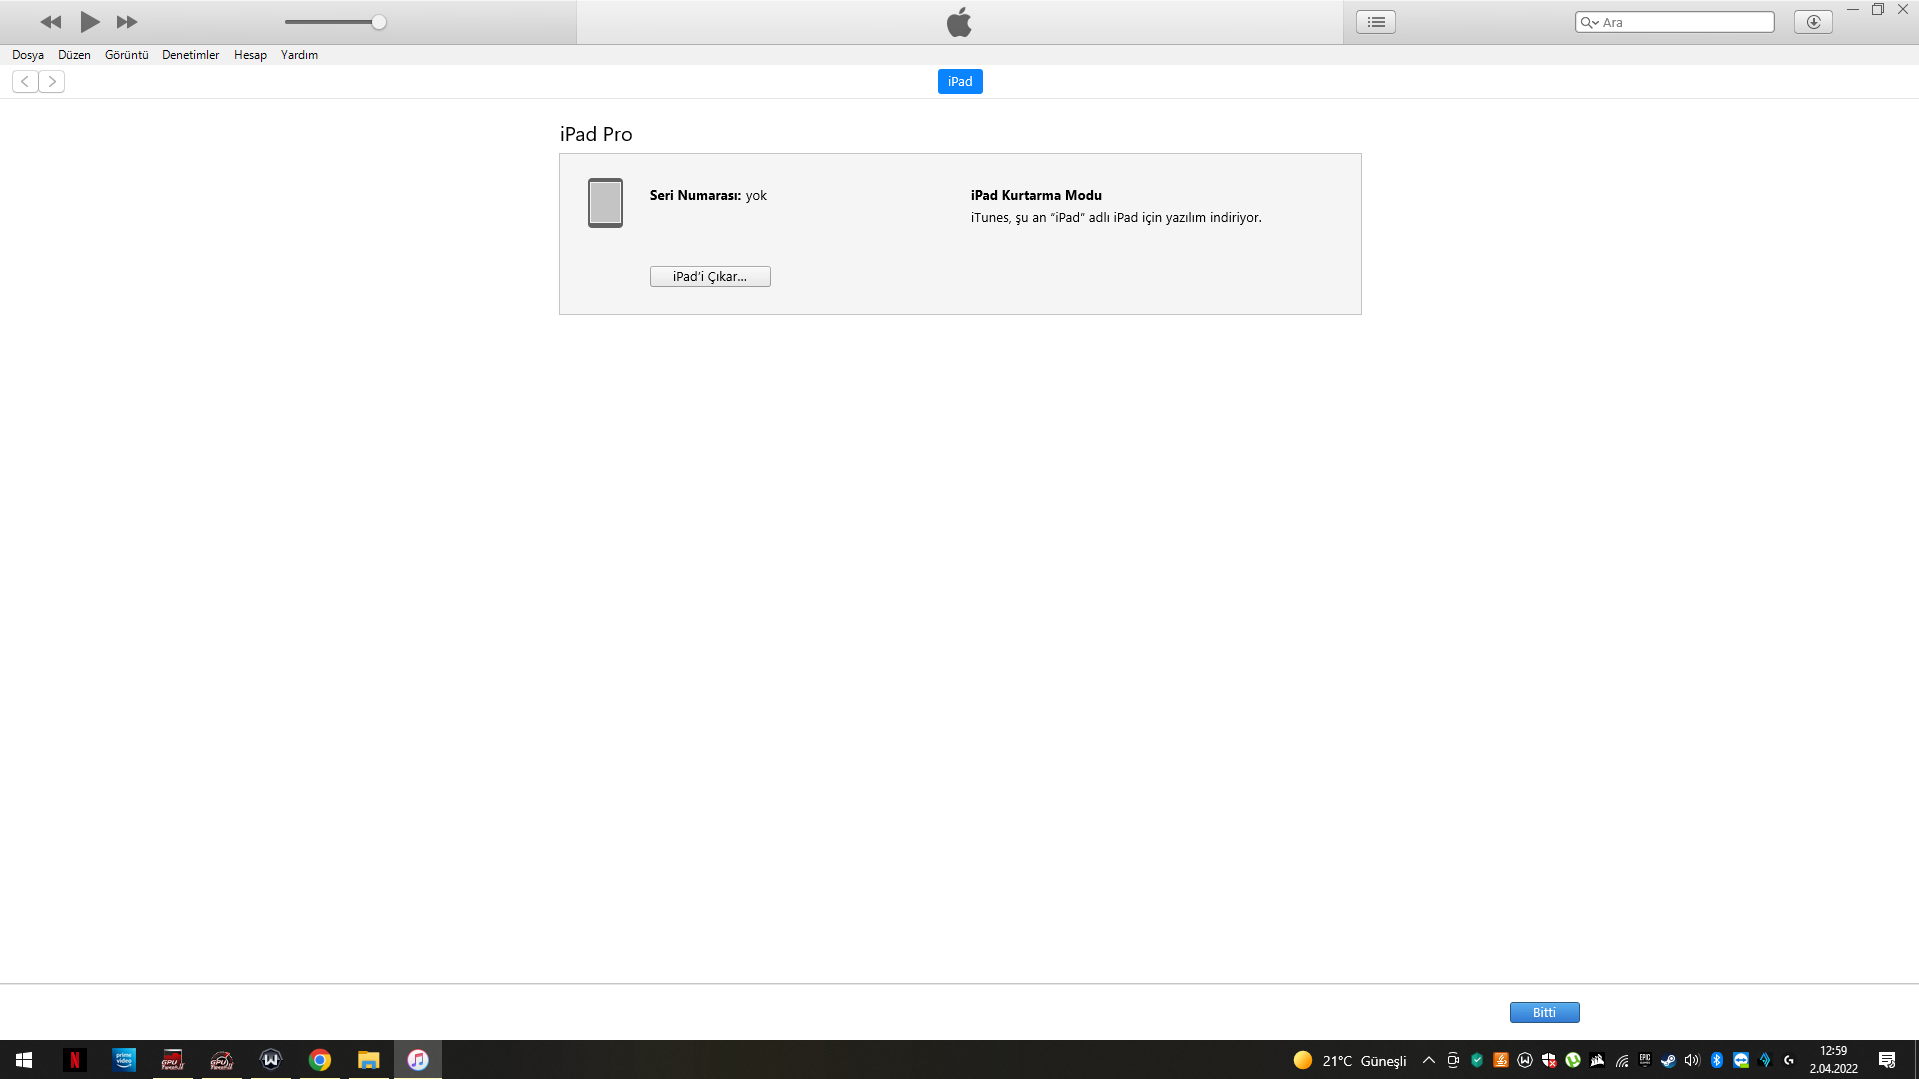Open the Steam tray icon
Screen dimensions: 1919x1079
[x=1669, y=1061]
